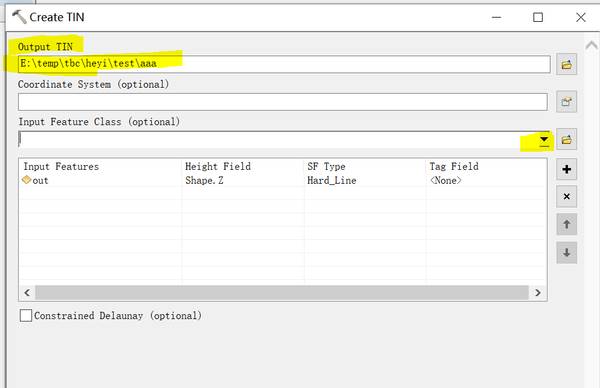Click the <None> Tag Field cell
The width and height of the screenshot is (600, 388).
(446, 180)
